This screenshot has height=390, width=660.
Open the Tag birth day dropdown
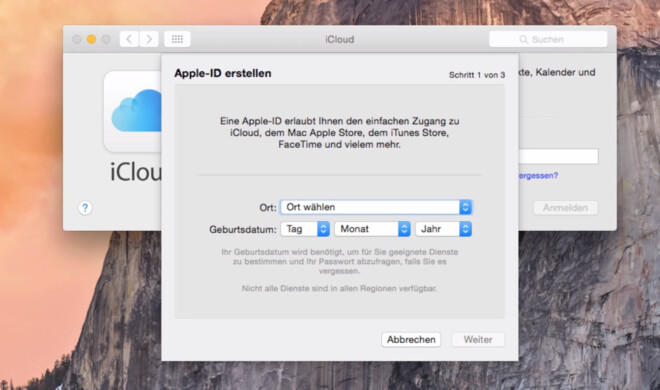305,229
